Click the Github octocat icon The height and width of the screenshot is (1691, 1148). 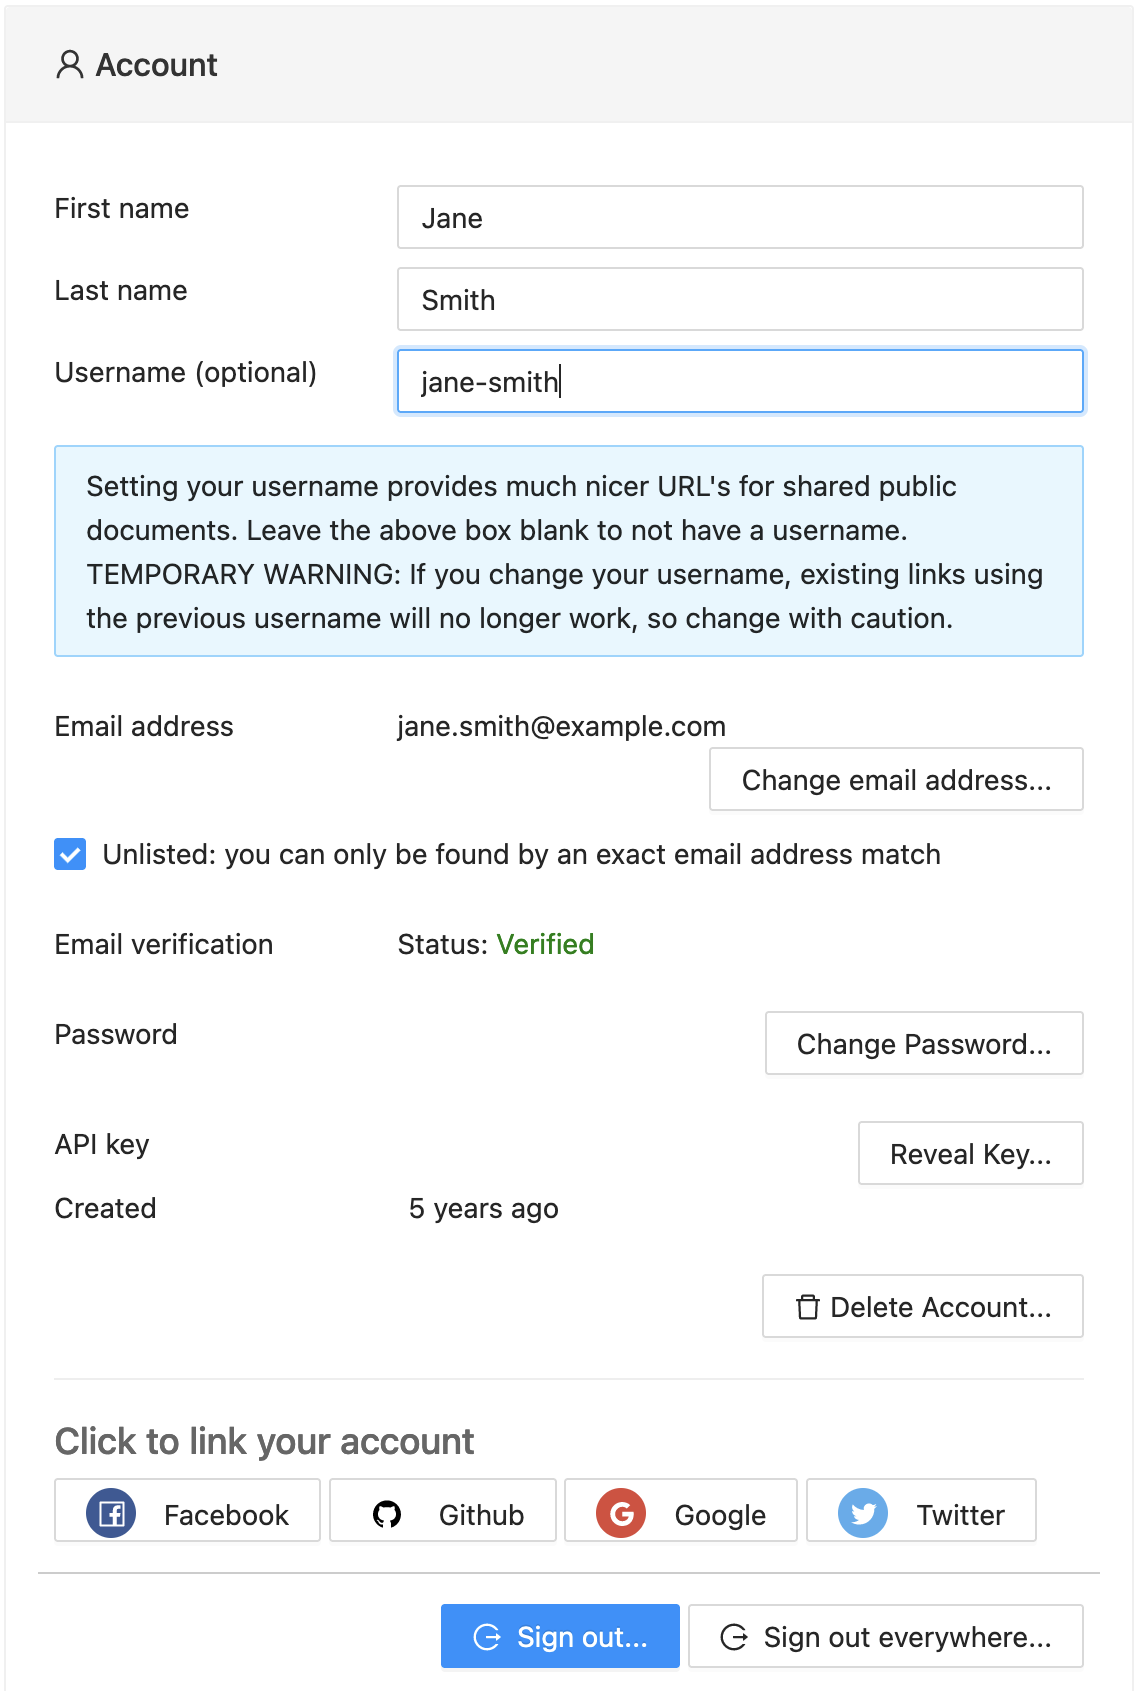[x=387, y=1514]
